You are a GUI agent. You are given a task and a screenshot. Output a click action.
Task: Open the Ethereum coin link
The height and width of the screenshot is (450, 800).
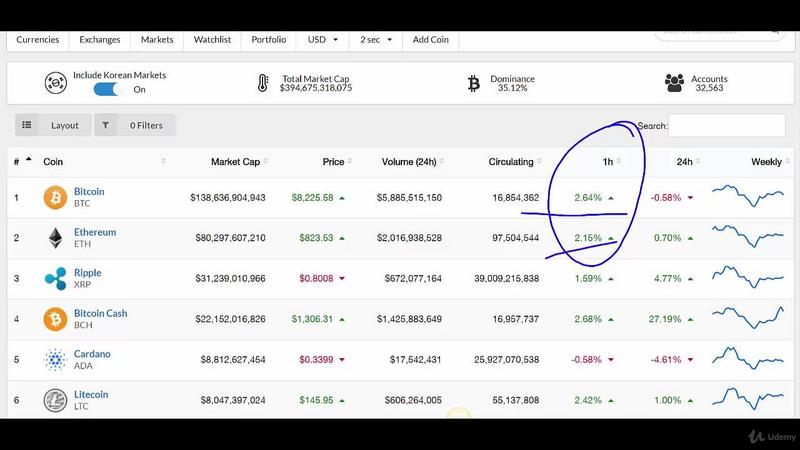[x=95, y=232]
